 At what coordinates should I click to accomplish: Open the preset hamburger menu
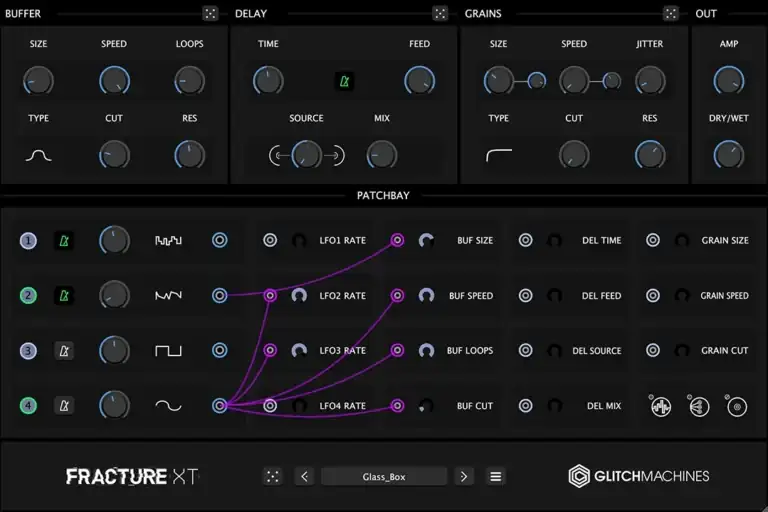[x=496, y=476]
